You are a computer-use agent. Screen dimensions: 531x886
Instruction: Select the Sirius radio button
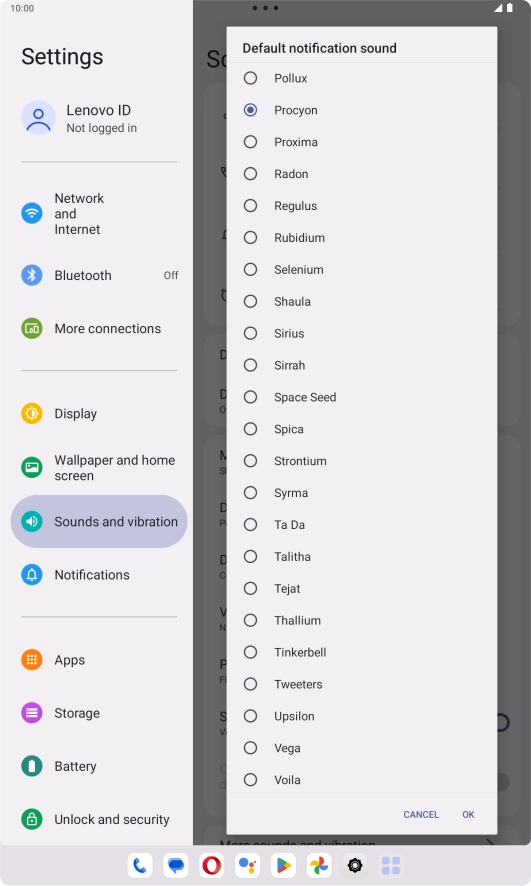[x=362, y=333]
